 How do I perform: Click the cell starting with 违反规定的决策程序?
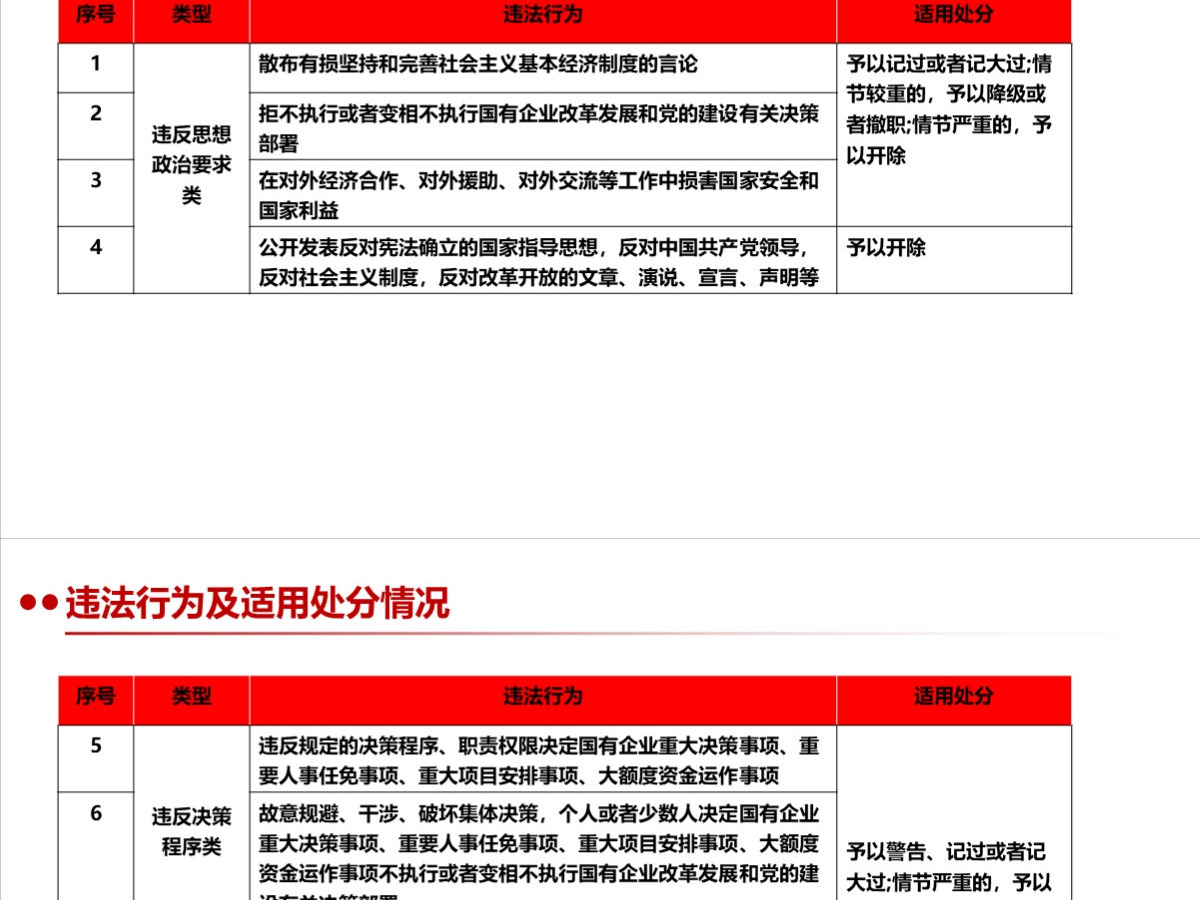click(x=543, y=759)
